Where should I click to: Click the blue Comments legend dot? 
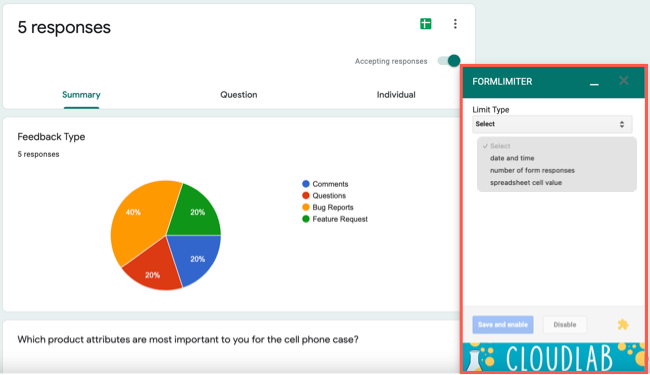(x=306, y=184)
